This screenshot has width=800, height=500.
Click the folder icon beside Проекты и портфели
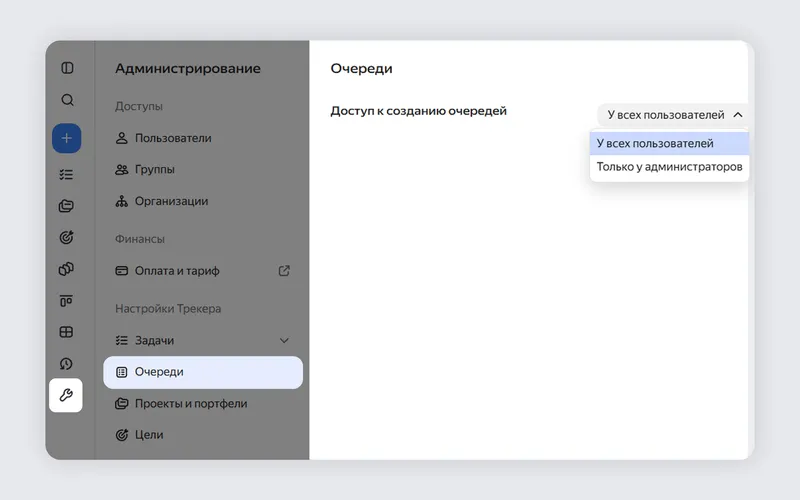pos(121,404)
